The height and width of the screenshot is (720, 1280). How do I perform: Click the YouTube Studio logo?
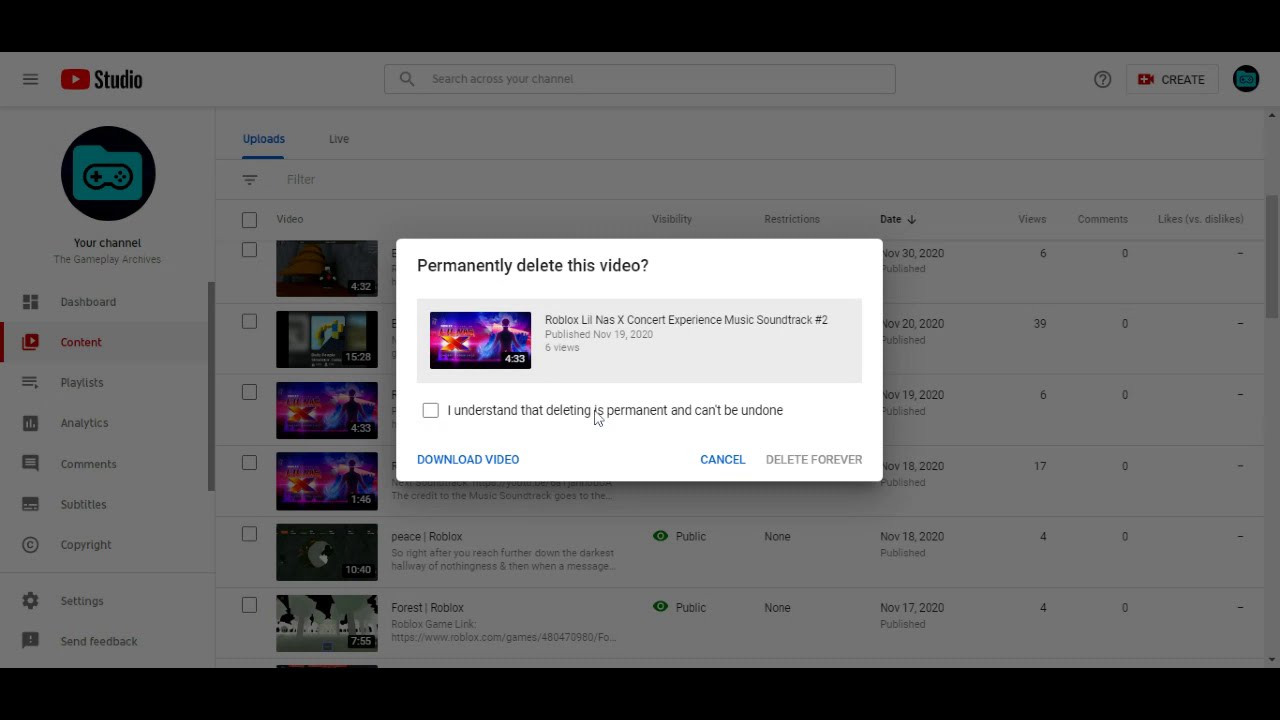(x=101, y=79)
